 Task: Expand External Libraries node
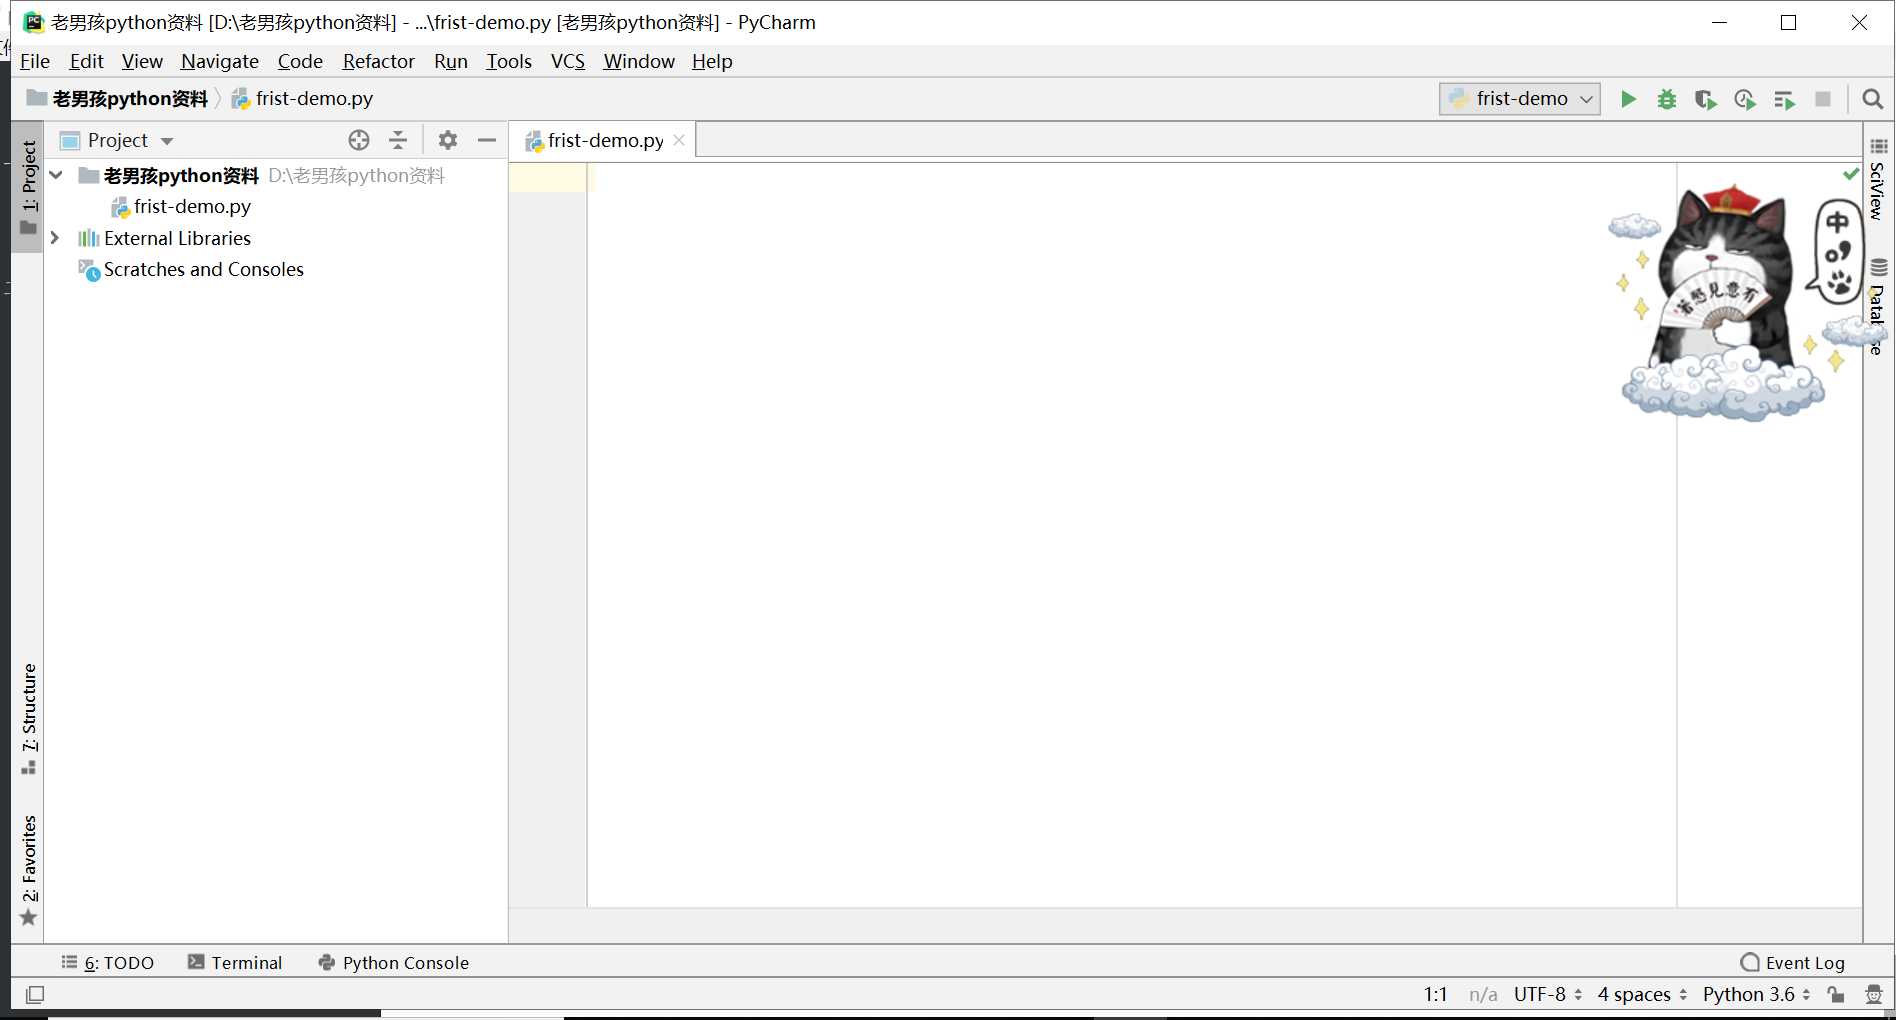pyautogui.click(x=55, y=238)
